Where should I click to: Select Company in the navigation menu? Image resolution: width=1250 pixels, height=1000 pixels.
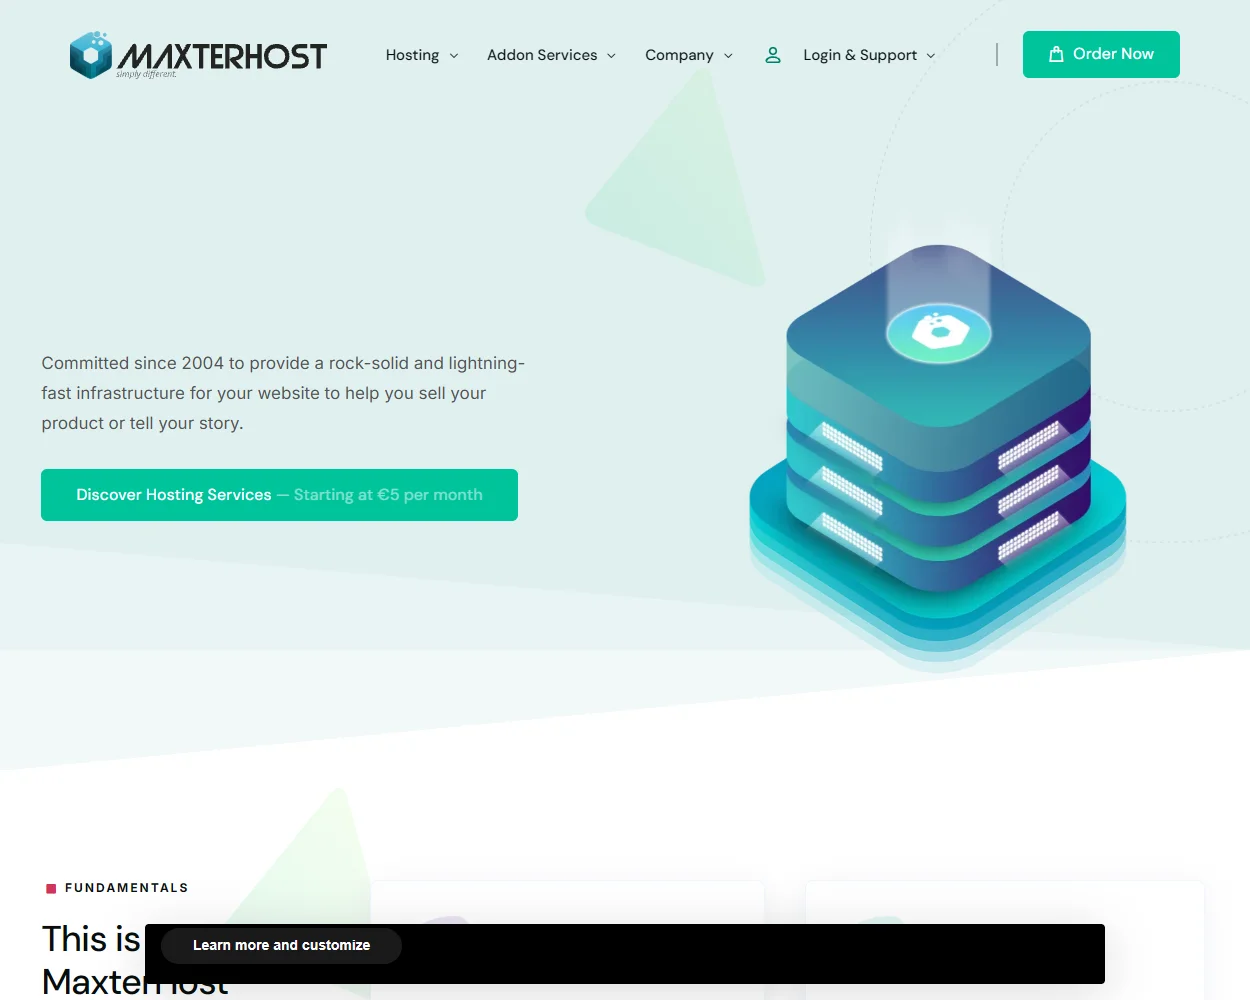point(680,55)
